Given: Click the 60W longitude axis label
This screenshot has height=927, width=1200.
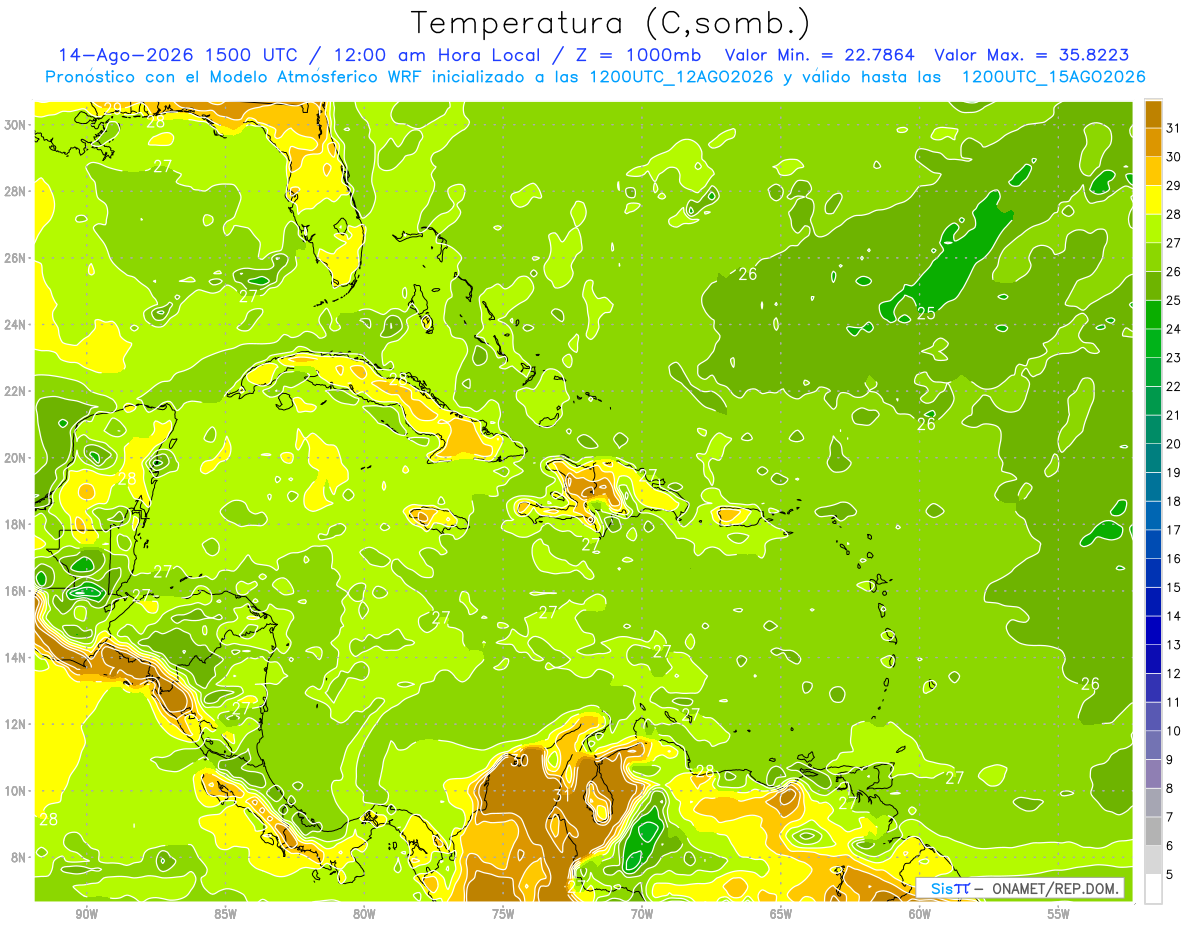Looking at the screenshot, I should pos(920,914).
